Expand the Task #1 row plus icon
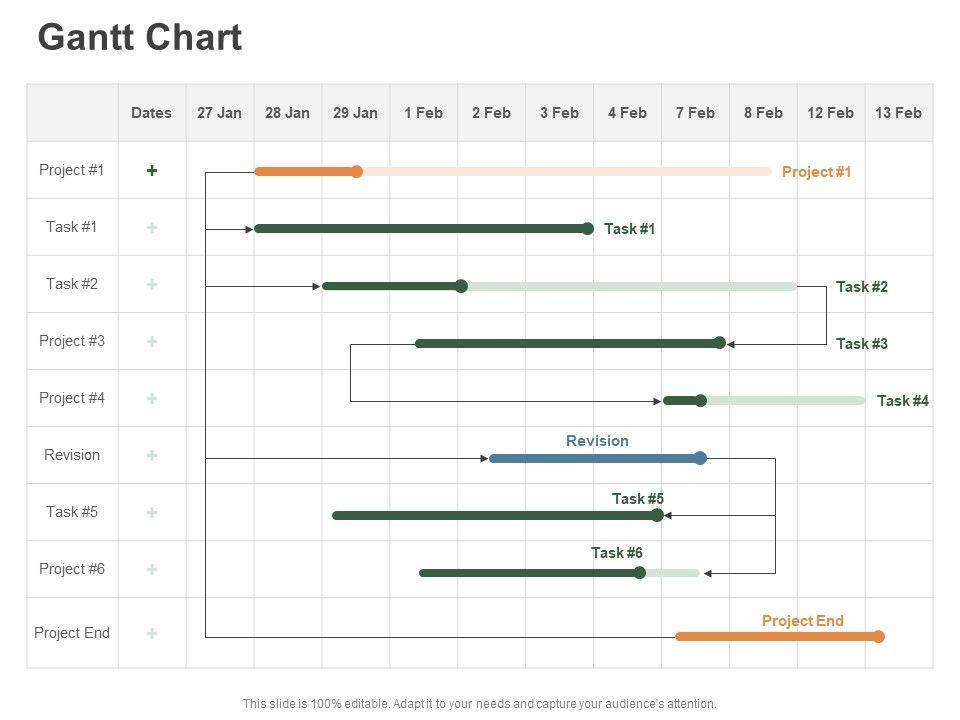Image resolution: width=960 pixels, height=720 pixels. 152,228
